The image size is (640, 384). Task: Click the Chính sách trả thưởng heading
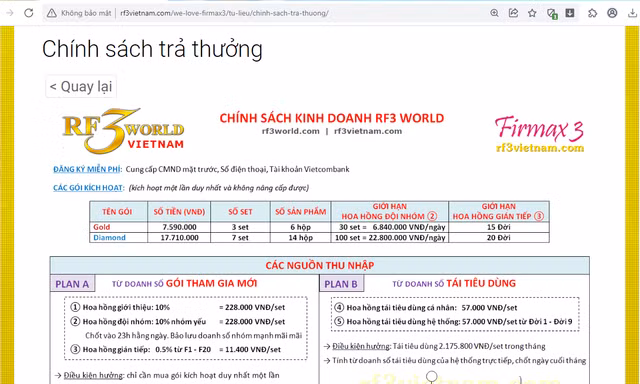click(152, 49)
